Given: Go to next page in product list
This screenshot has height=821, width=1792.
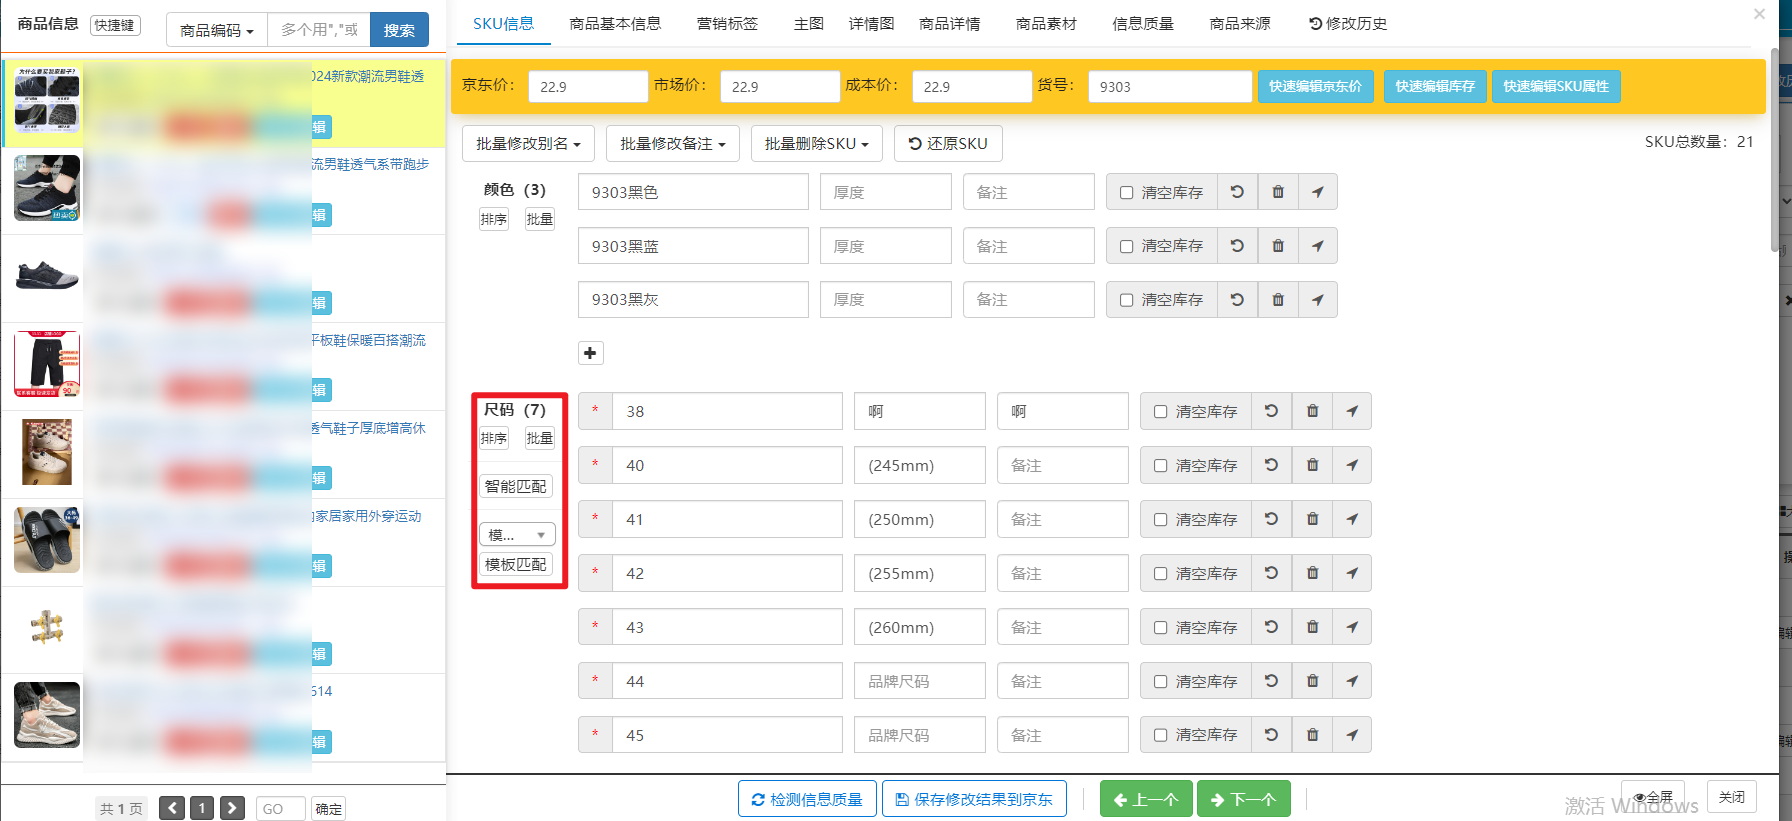Looking at the screenshot, I should (x=232, y=808).
